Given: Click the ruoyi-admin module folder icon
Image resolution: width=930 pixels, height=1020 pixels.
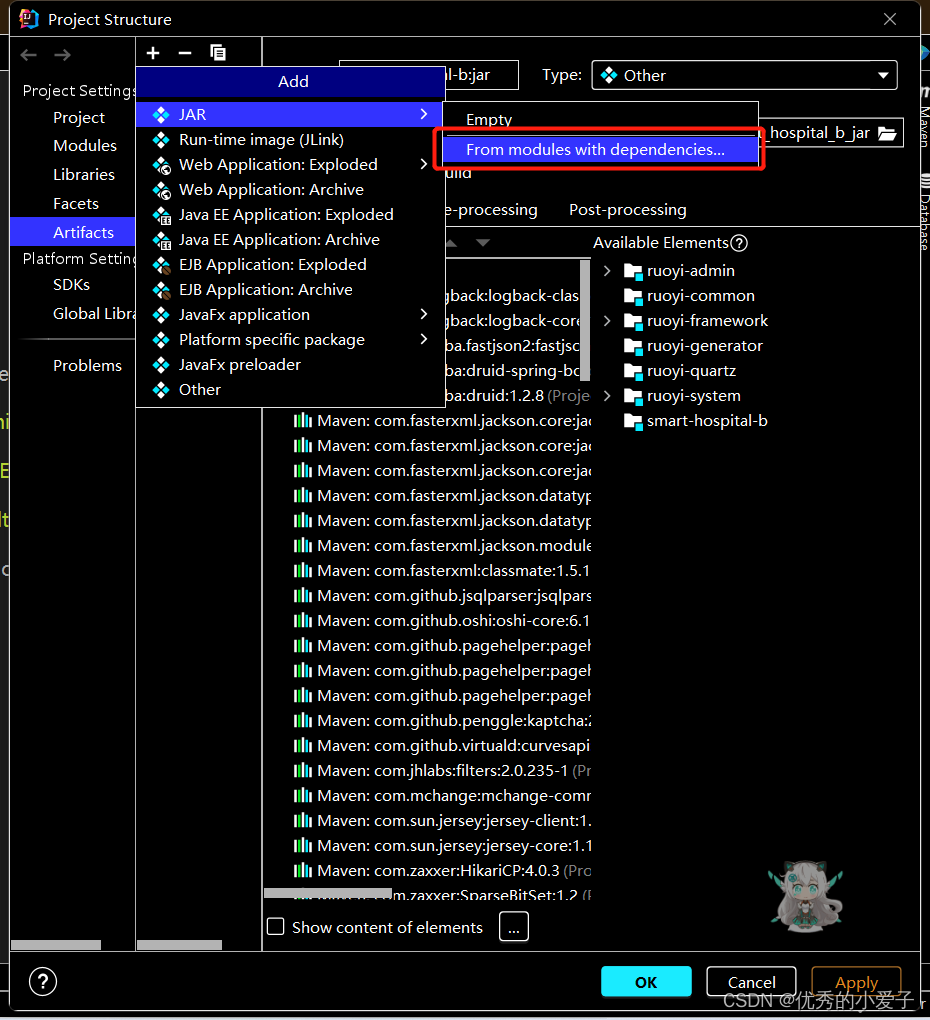Looking at the screenshot, I should pos(633,271).
